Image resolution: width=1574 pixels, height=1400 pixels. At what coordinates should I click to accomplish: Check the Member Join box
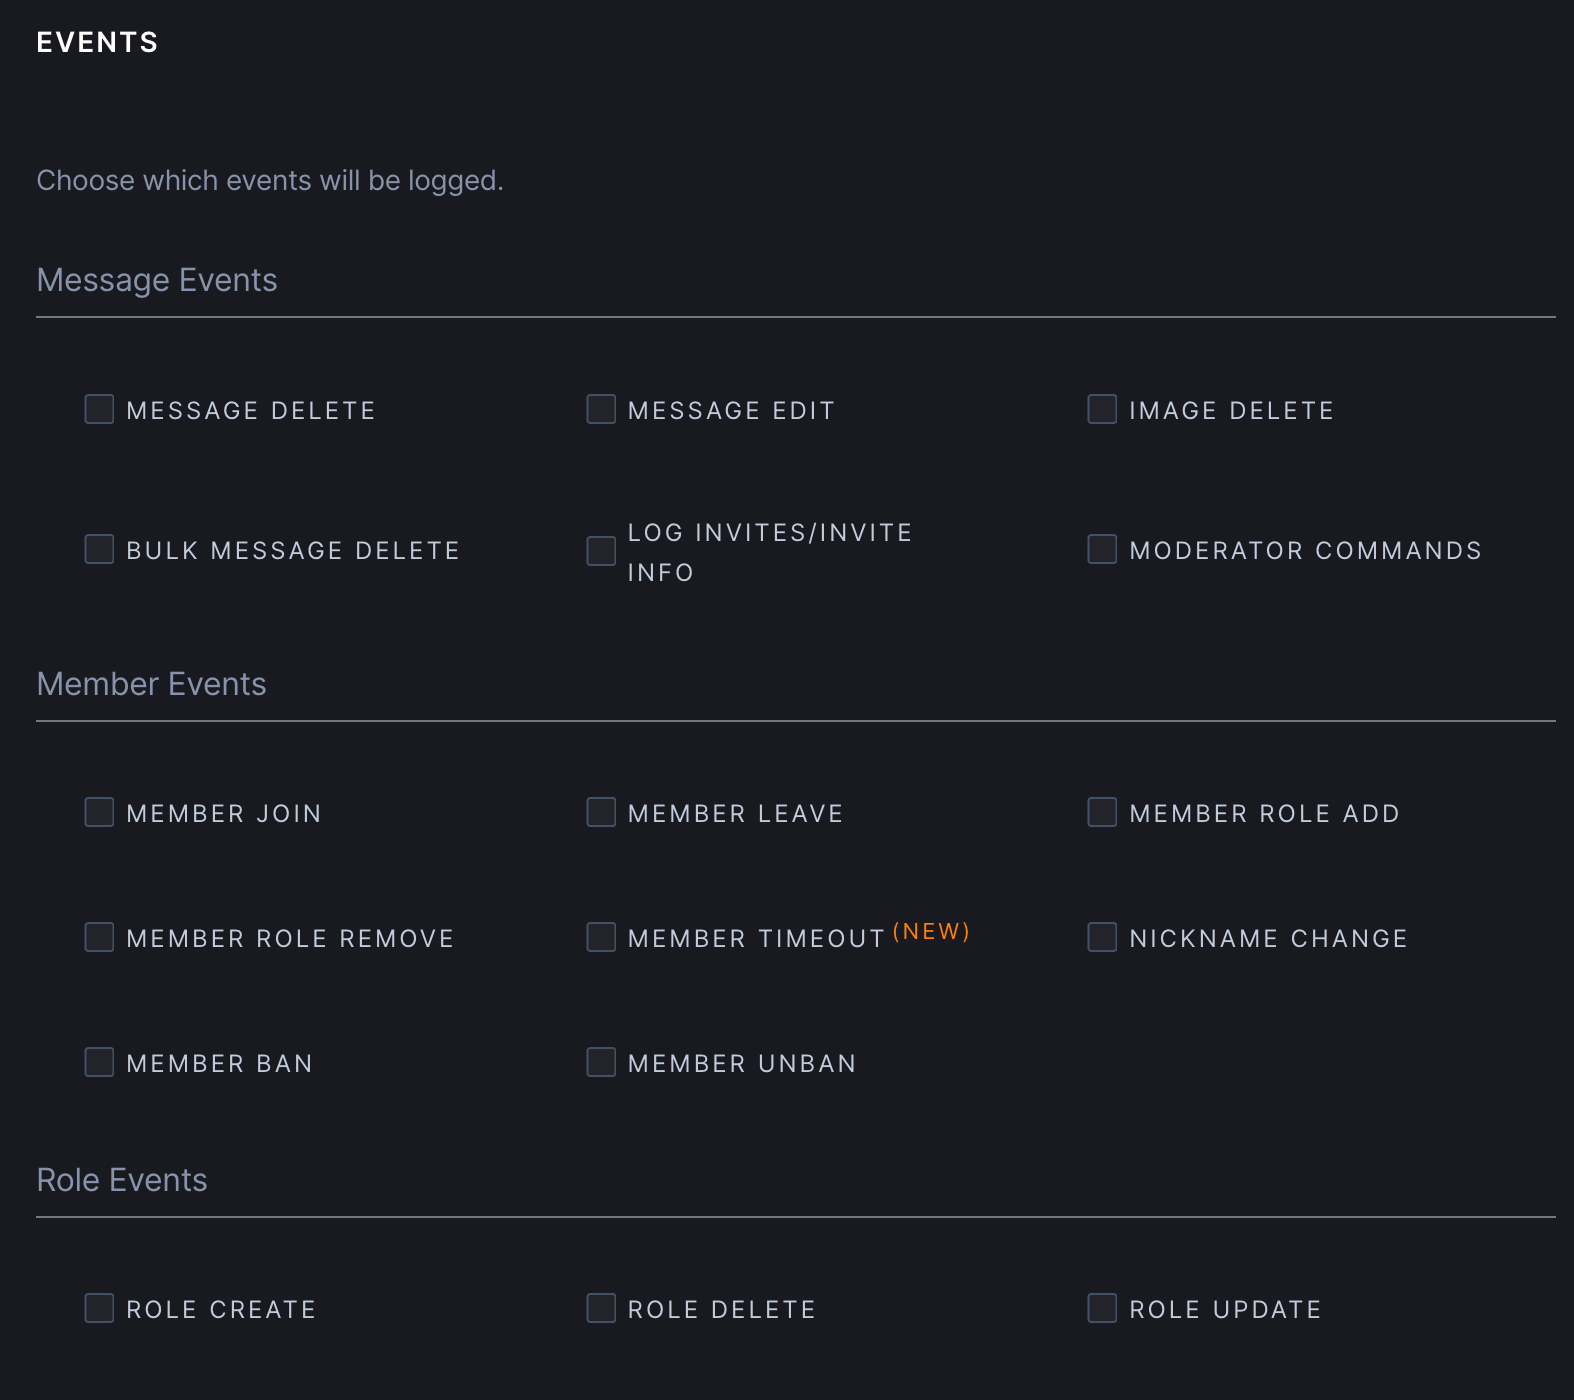(99, 812)
